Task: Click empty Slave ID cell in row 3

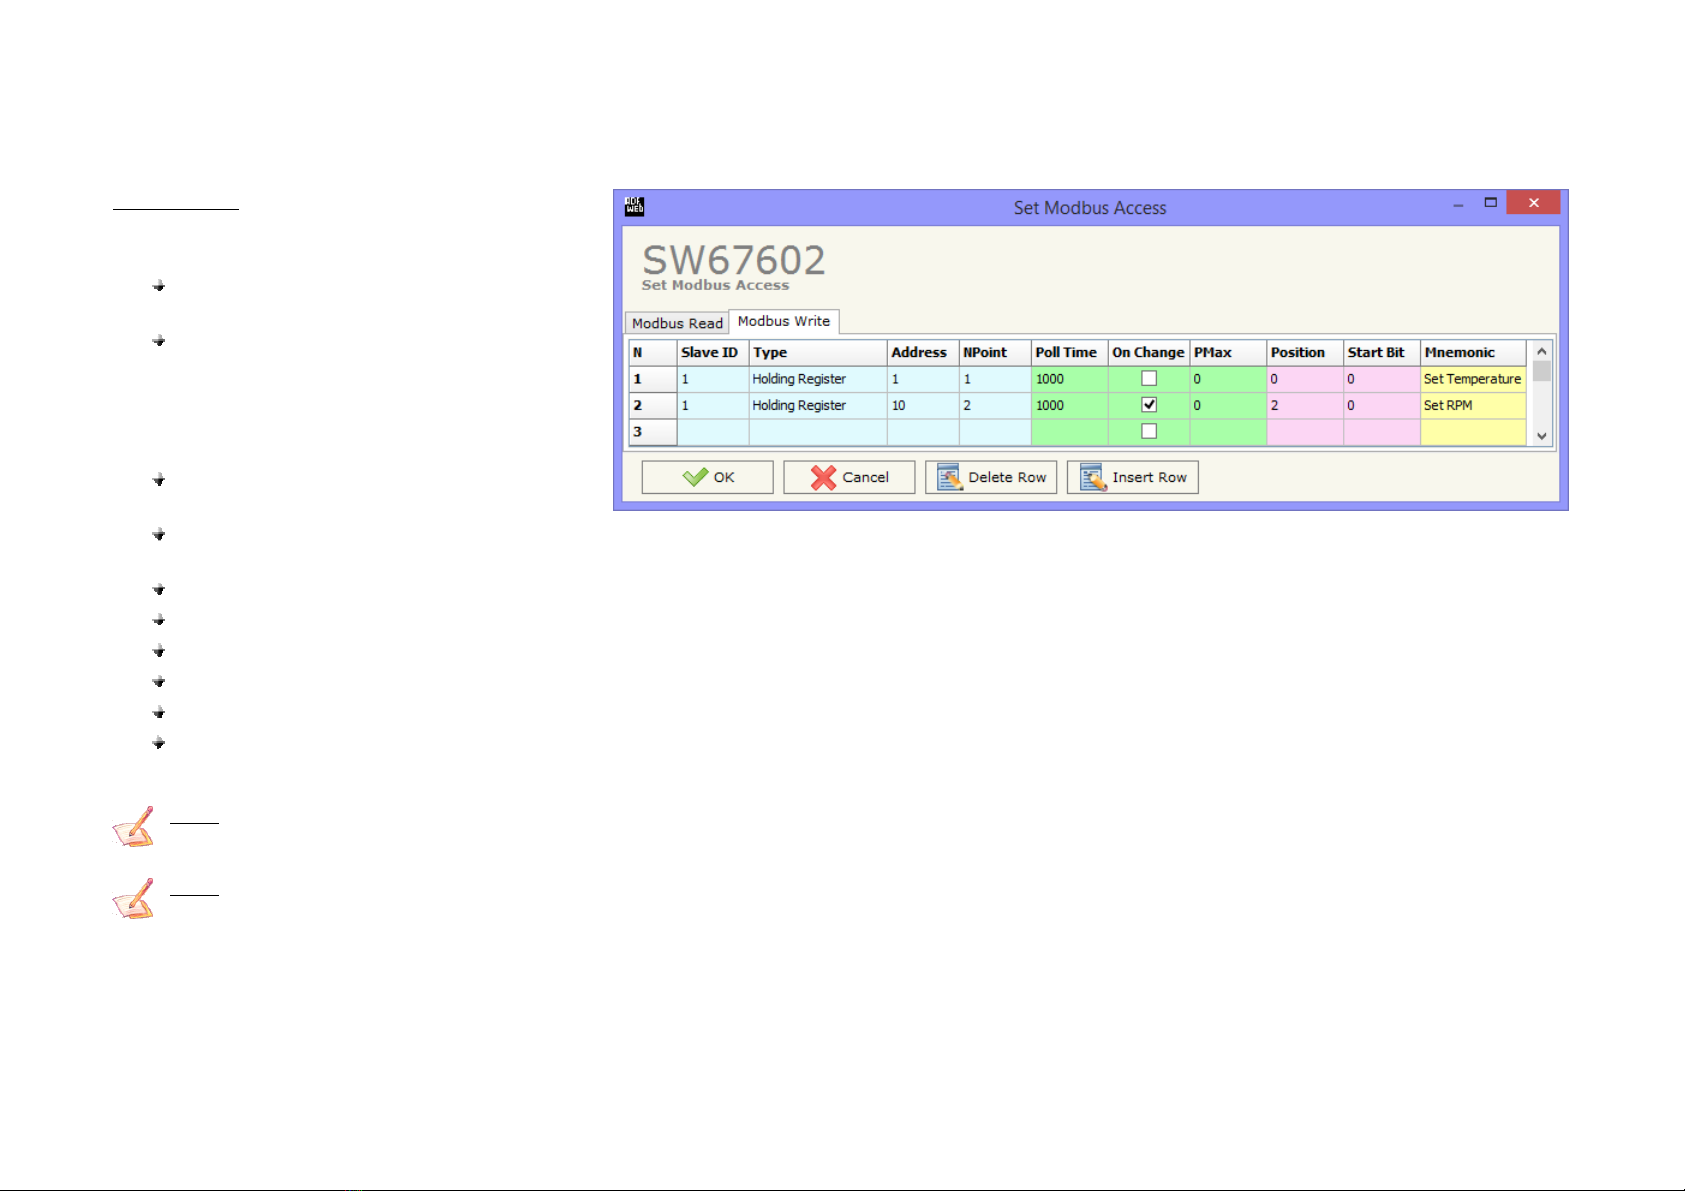Action: point(713,431)
